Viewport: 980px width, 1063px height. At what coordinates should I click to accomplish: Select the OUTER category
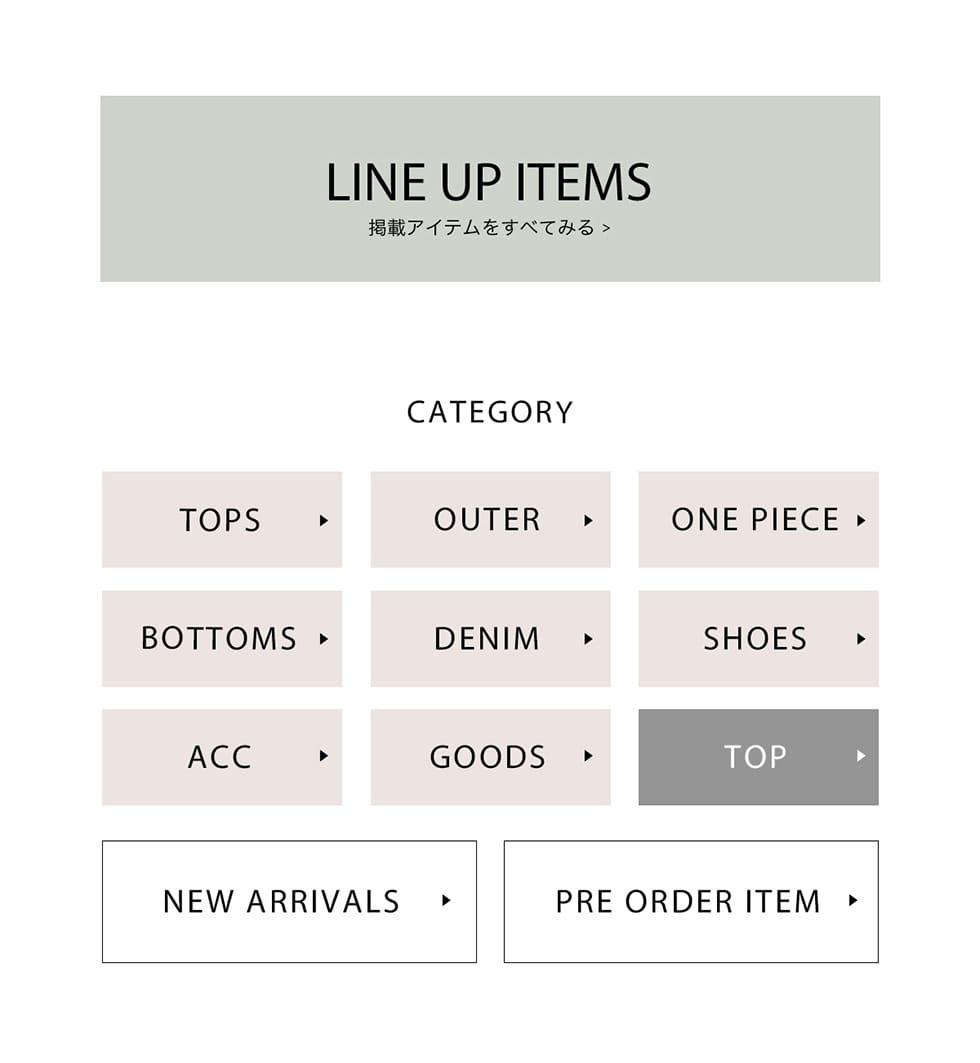pos(487,520)
